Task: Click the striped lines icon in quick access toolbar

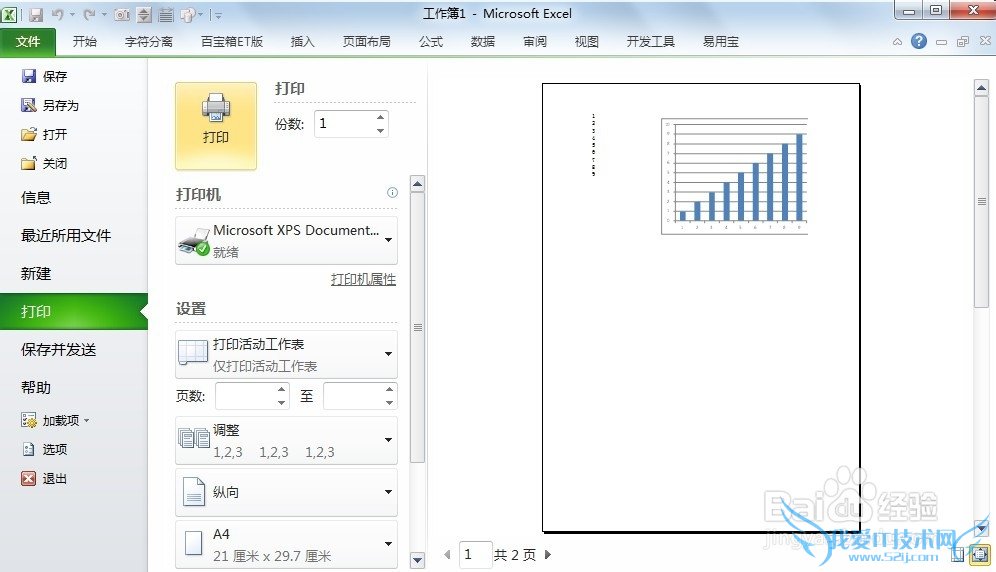Action: (x=166, y=14)
